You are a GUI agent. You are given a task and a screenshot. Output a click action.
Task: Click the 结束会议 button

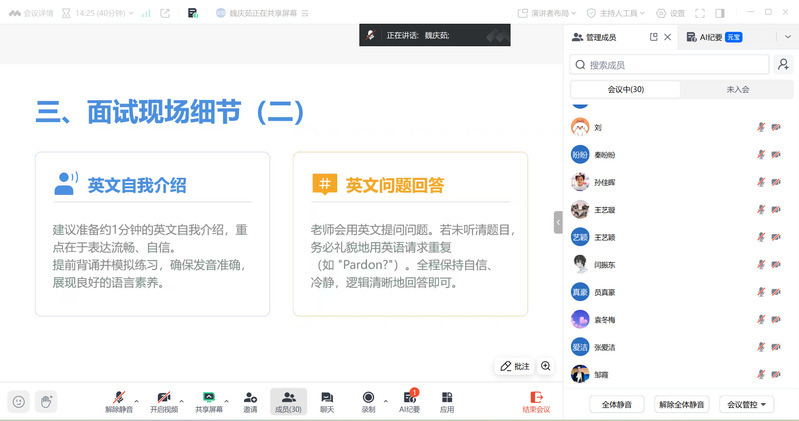[536, 401]
